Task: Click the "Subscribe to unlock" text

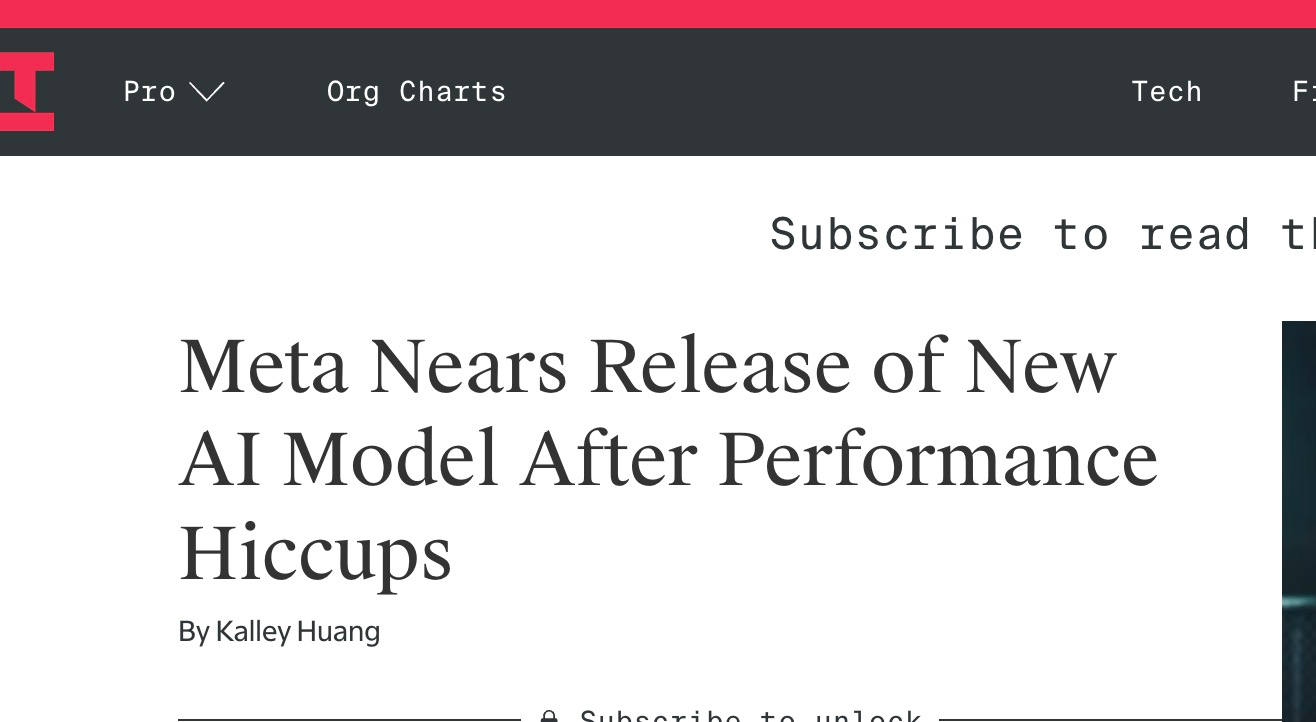Action: coord(750,716)
